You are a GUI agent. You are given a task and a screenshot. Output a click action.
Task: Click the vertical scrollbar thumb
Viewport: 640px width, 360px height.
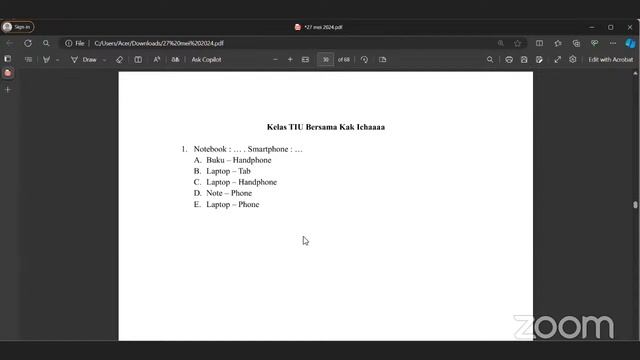[x=635, y=204]
